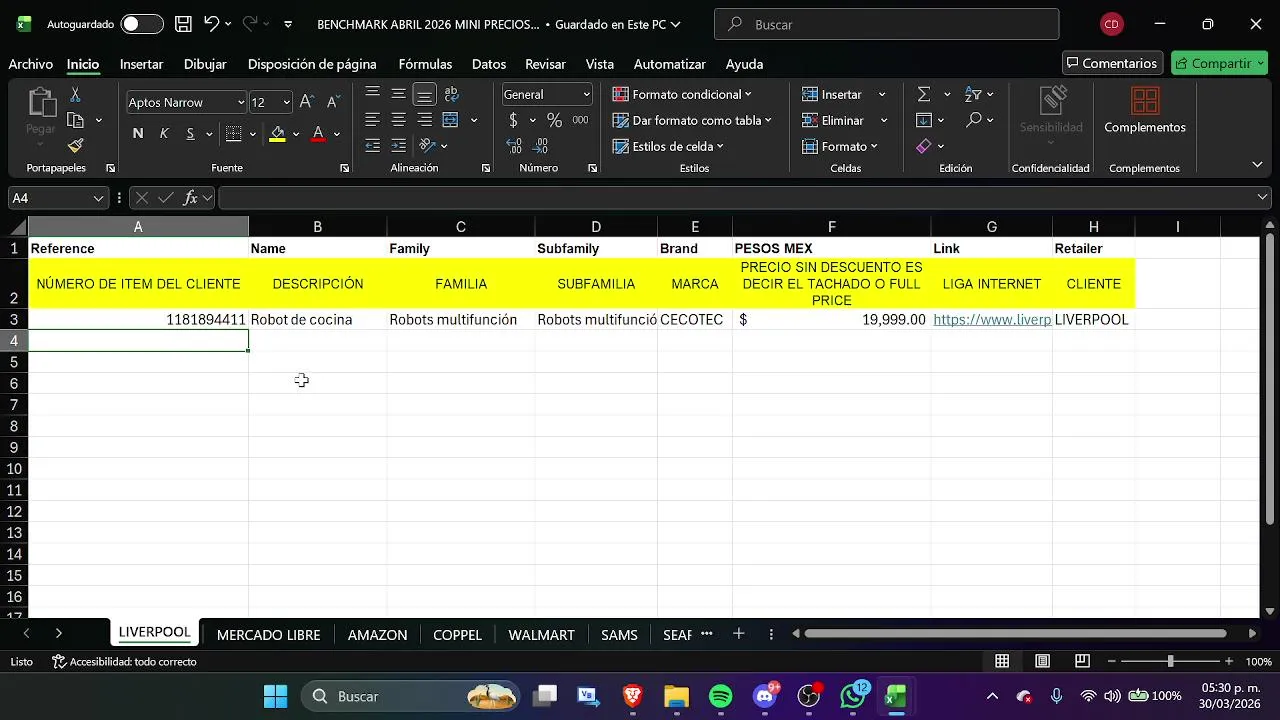Click the Clear eraser icon in Edición
This screenshot has width=1280, height=720.
pyautogui.click(x=924, y=146)
